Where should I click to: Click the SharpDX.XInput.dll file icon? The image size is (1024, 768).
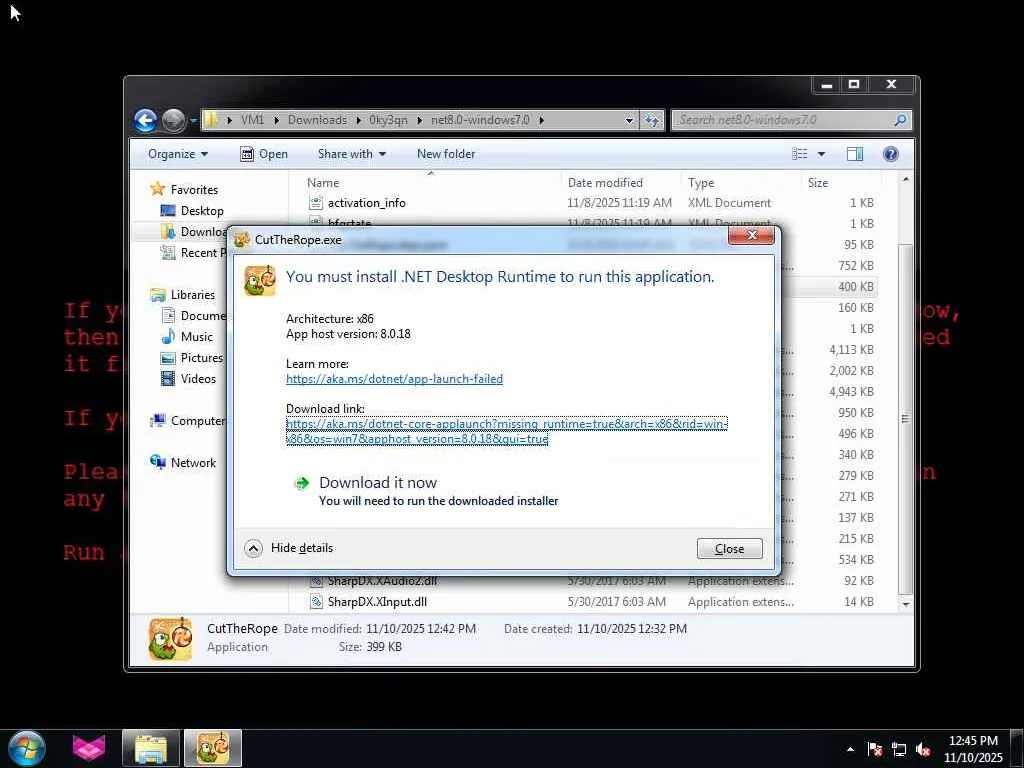[316, 602]
